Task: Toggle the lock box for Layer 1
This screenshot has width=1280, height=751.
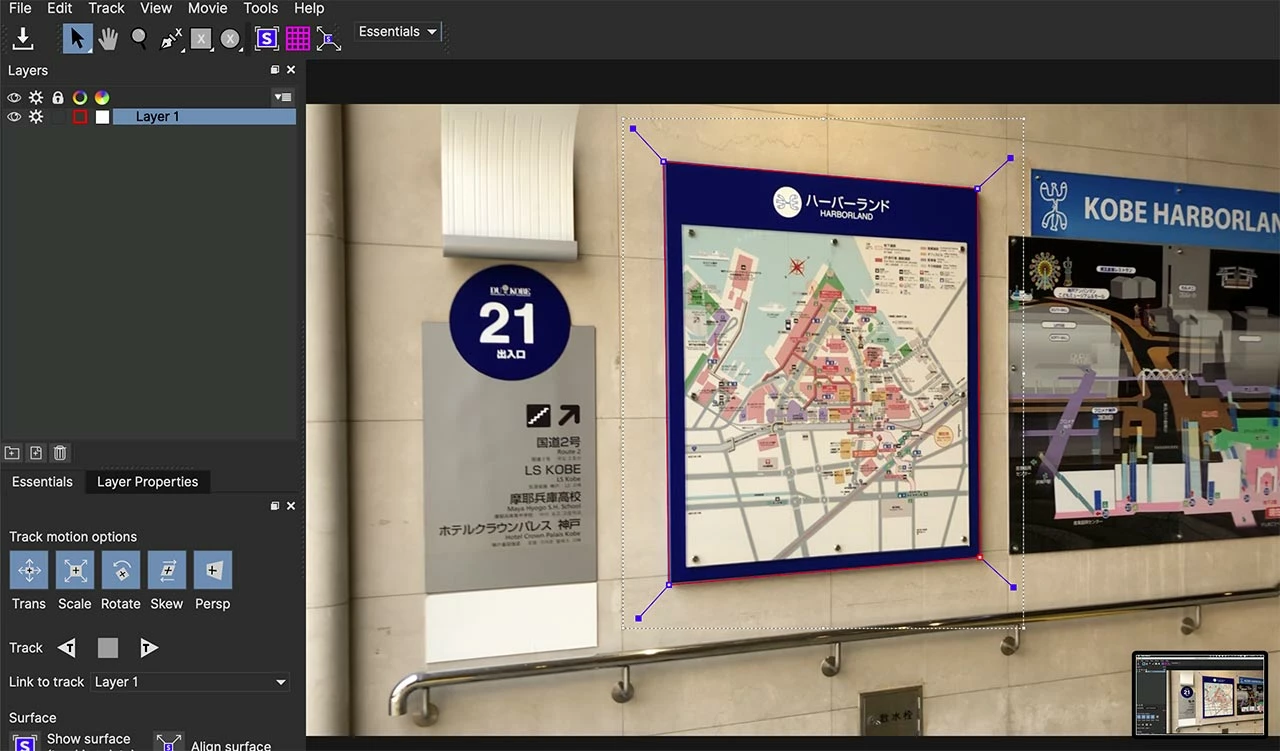Action: (58, 117)
